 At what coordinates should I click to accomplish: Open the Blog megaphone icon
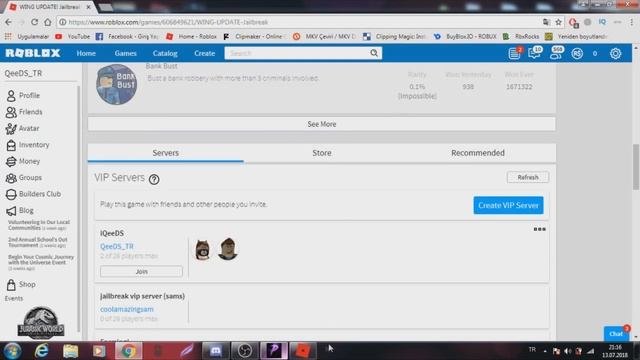point(11,211)
